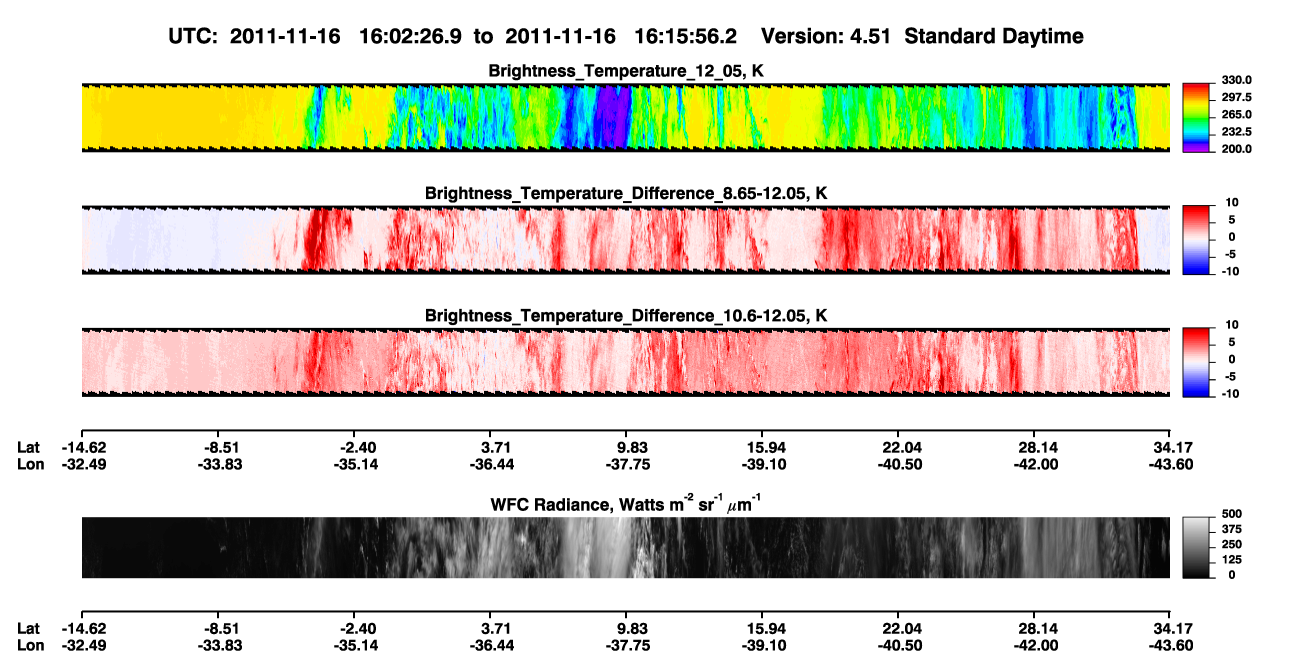Screen dimensions: 1300x667
Task: Click longitude -33.83 under the WFC Radiance panel
Action: (219, 646)
